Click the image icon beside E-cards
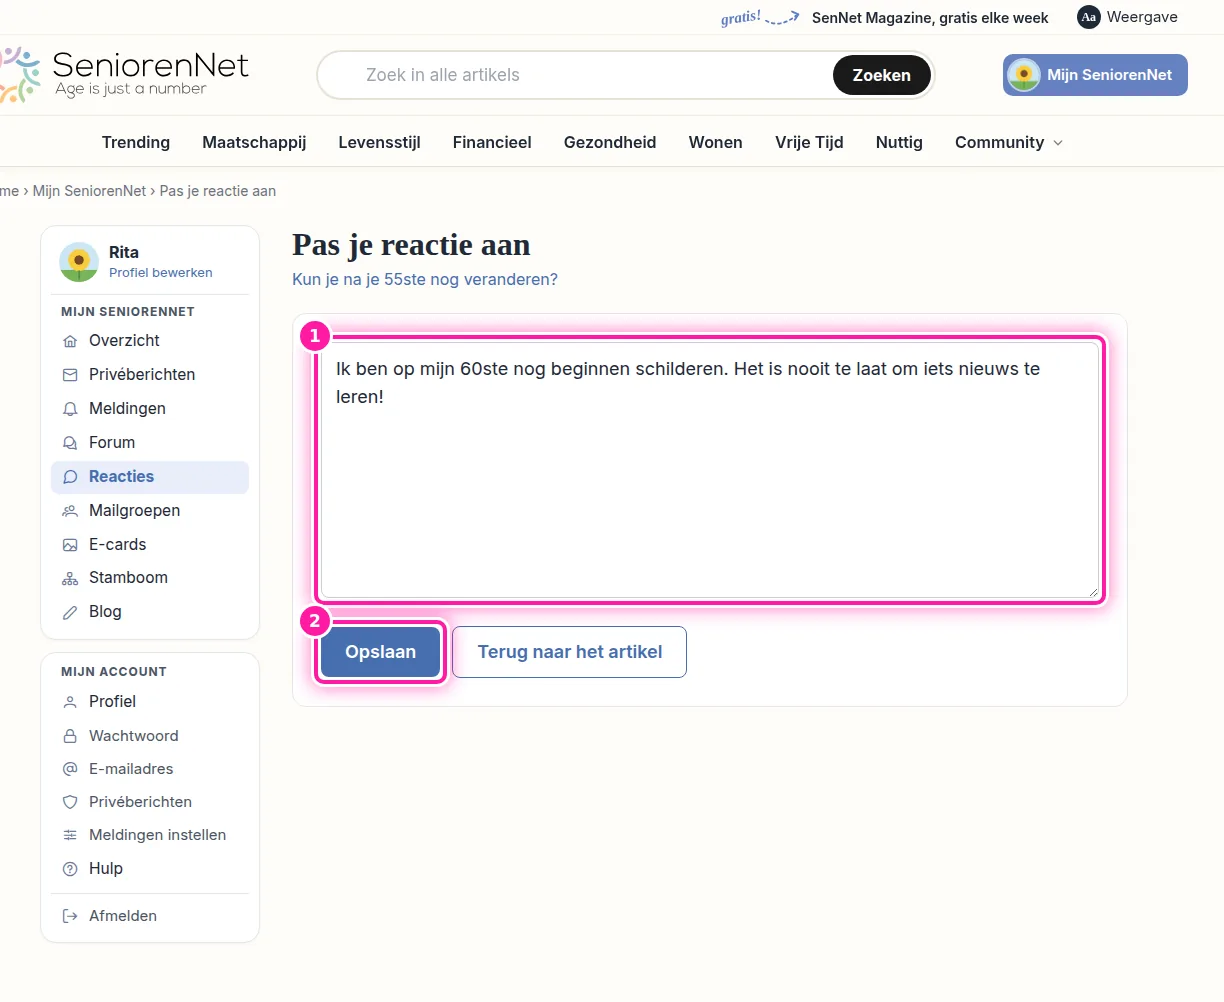1224x1002 pixels. coord(70,545)
